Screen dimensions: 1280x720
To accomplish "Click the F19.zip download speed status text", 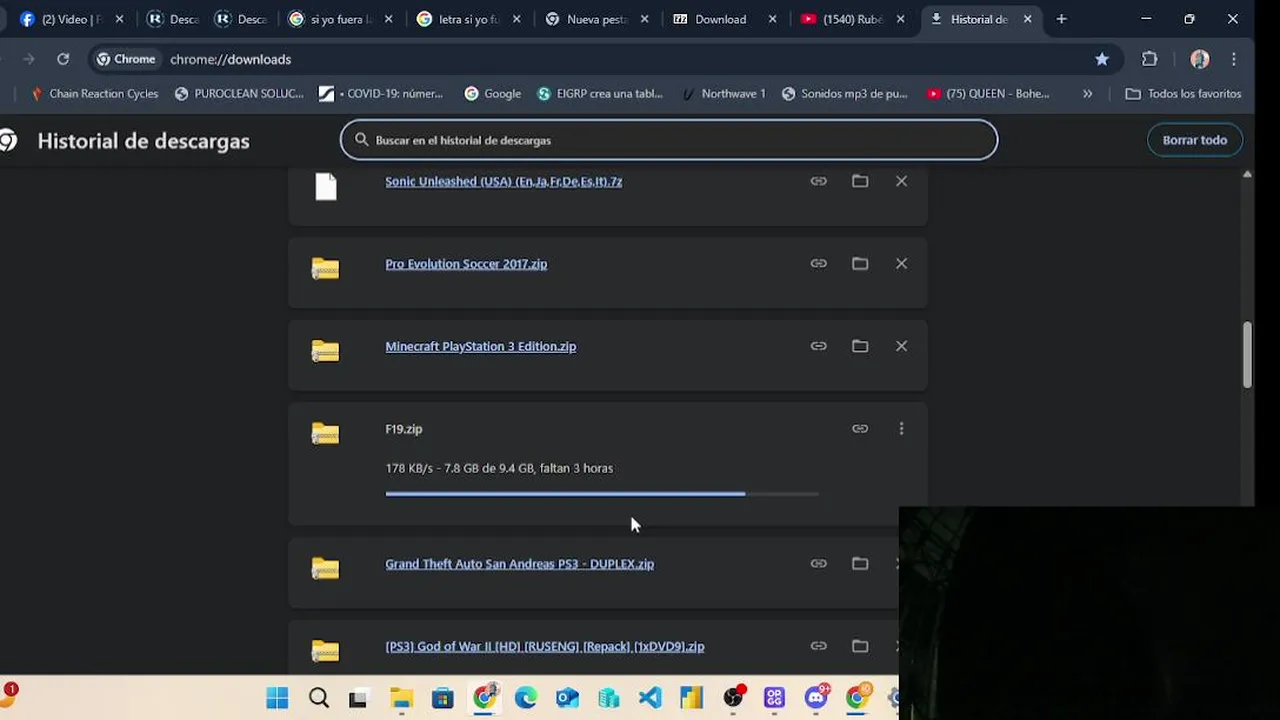I will click(499, 468).
